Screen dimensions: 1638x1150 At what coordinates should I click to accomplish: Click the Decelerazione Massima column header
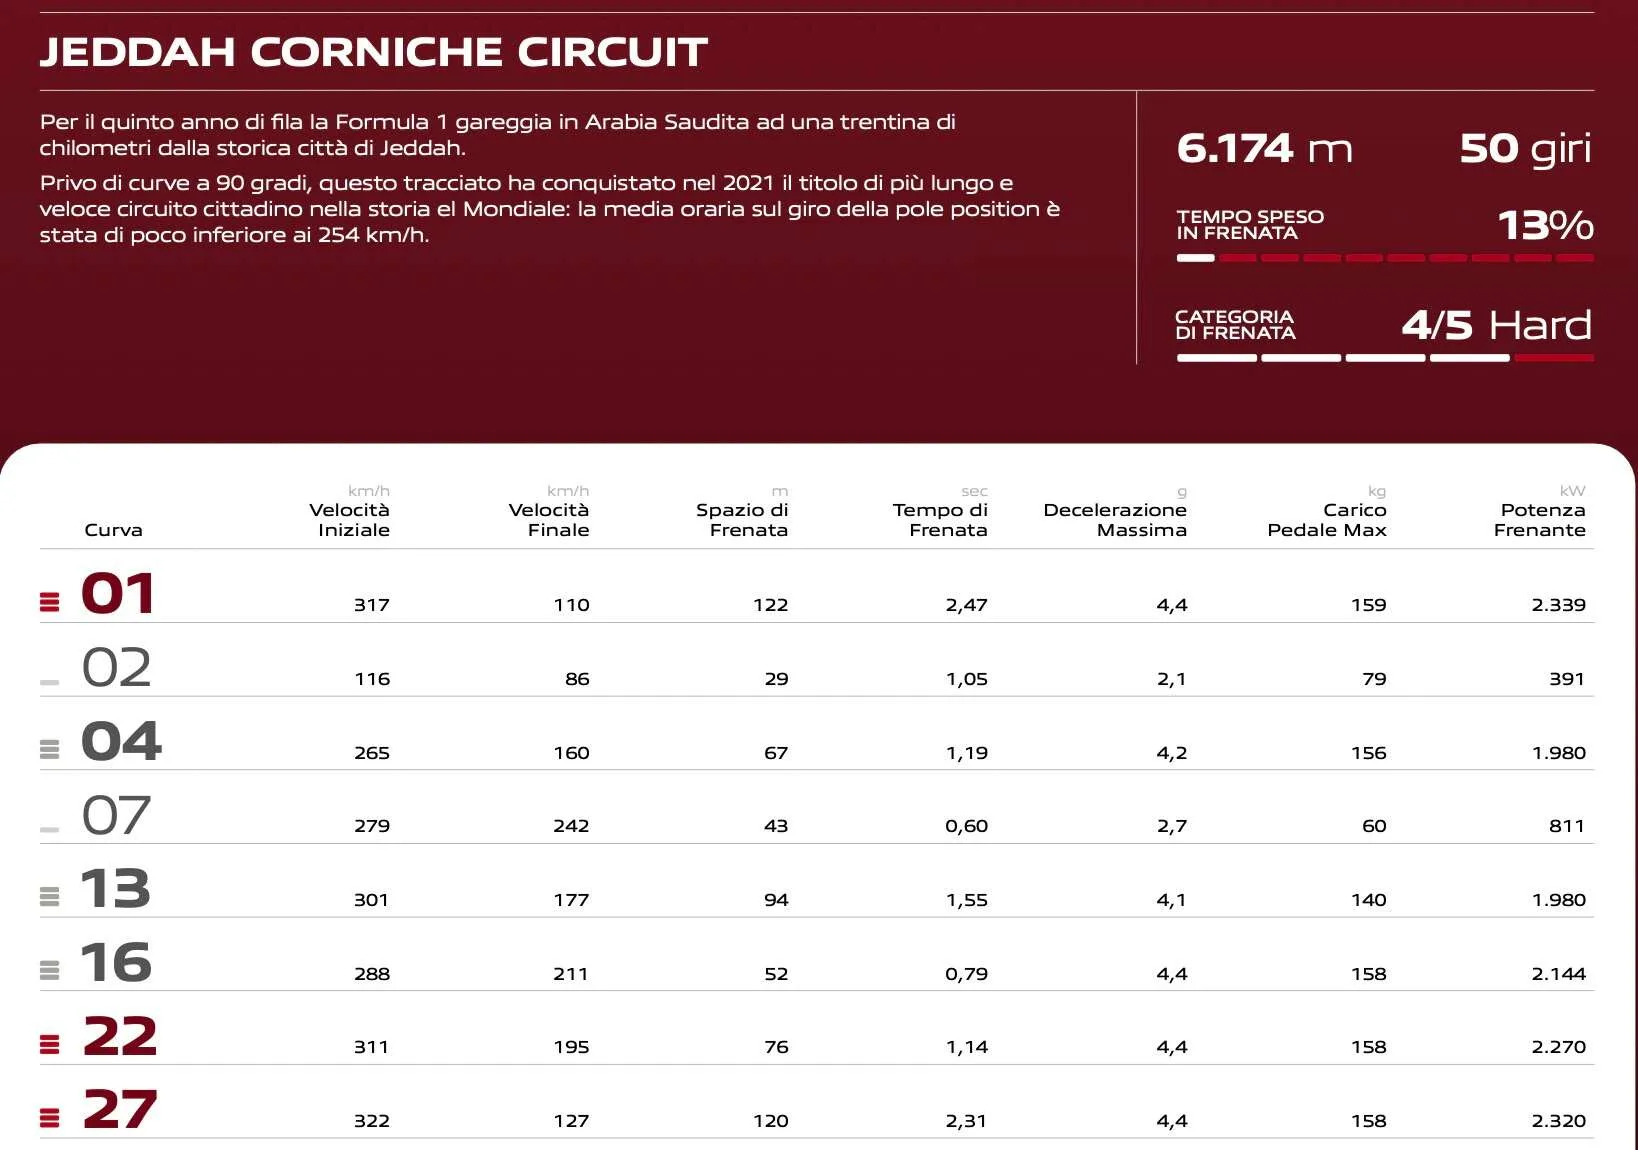point(1115,519)
